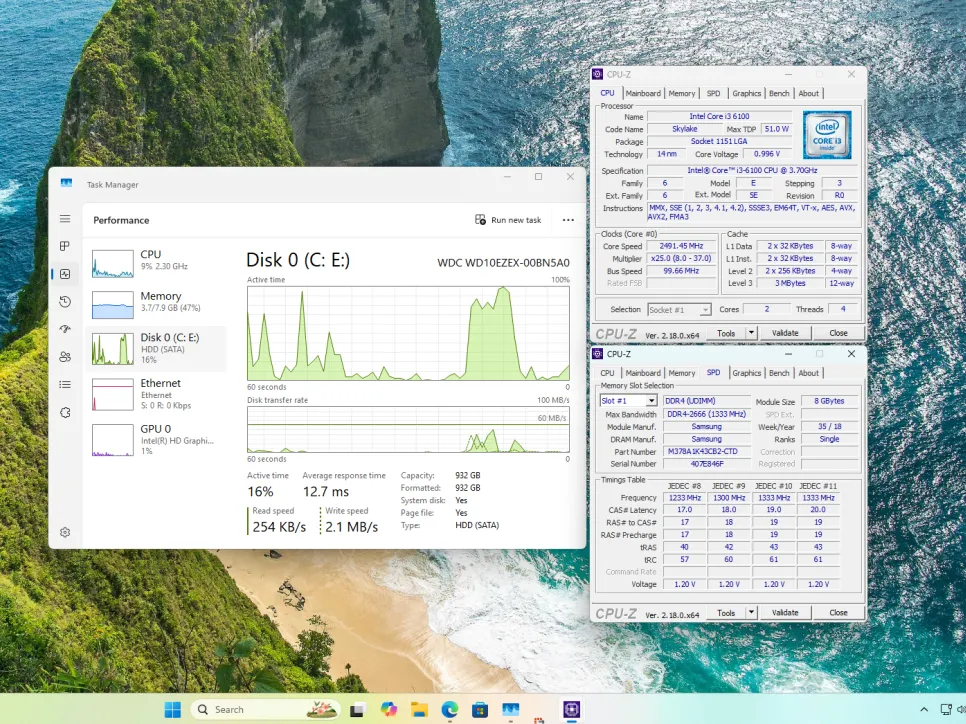Screen dimensions: 966x724
Task: Go to Processes page in Task Manager sidebar
Action: click(65, 246)
